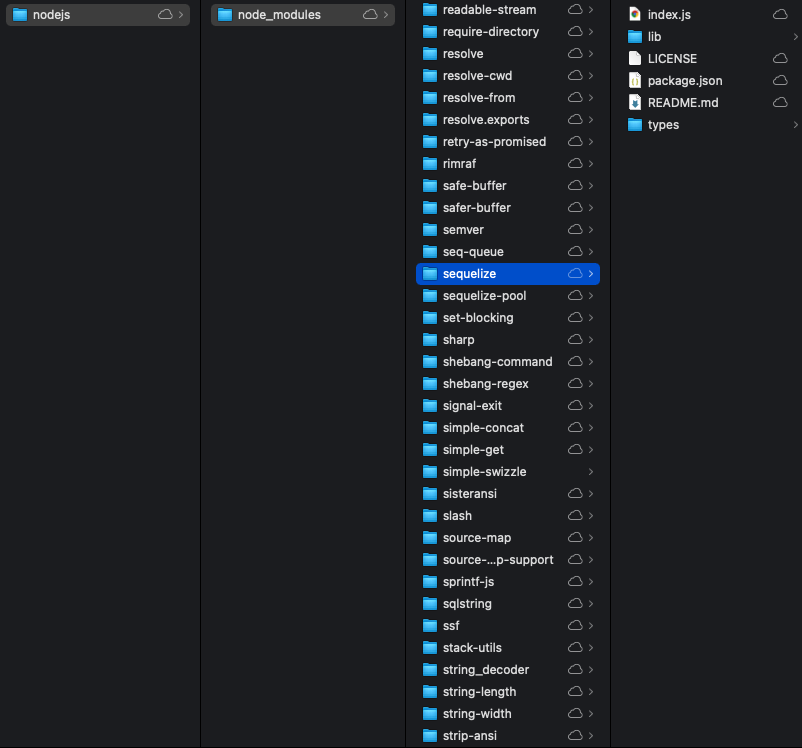This screenshot has width=802, height=748.
Task: Select the readable-stream folder
Action: tap(508, 10)
